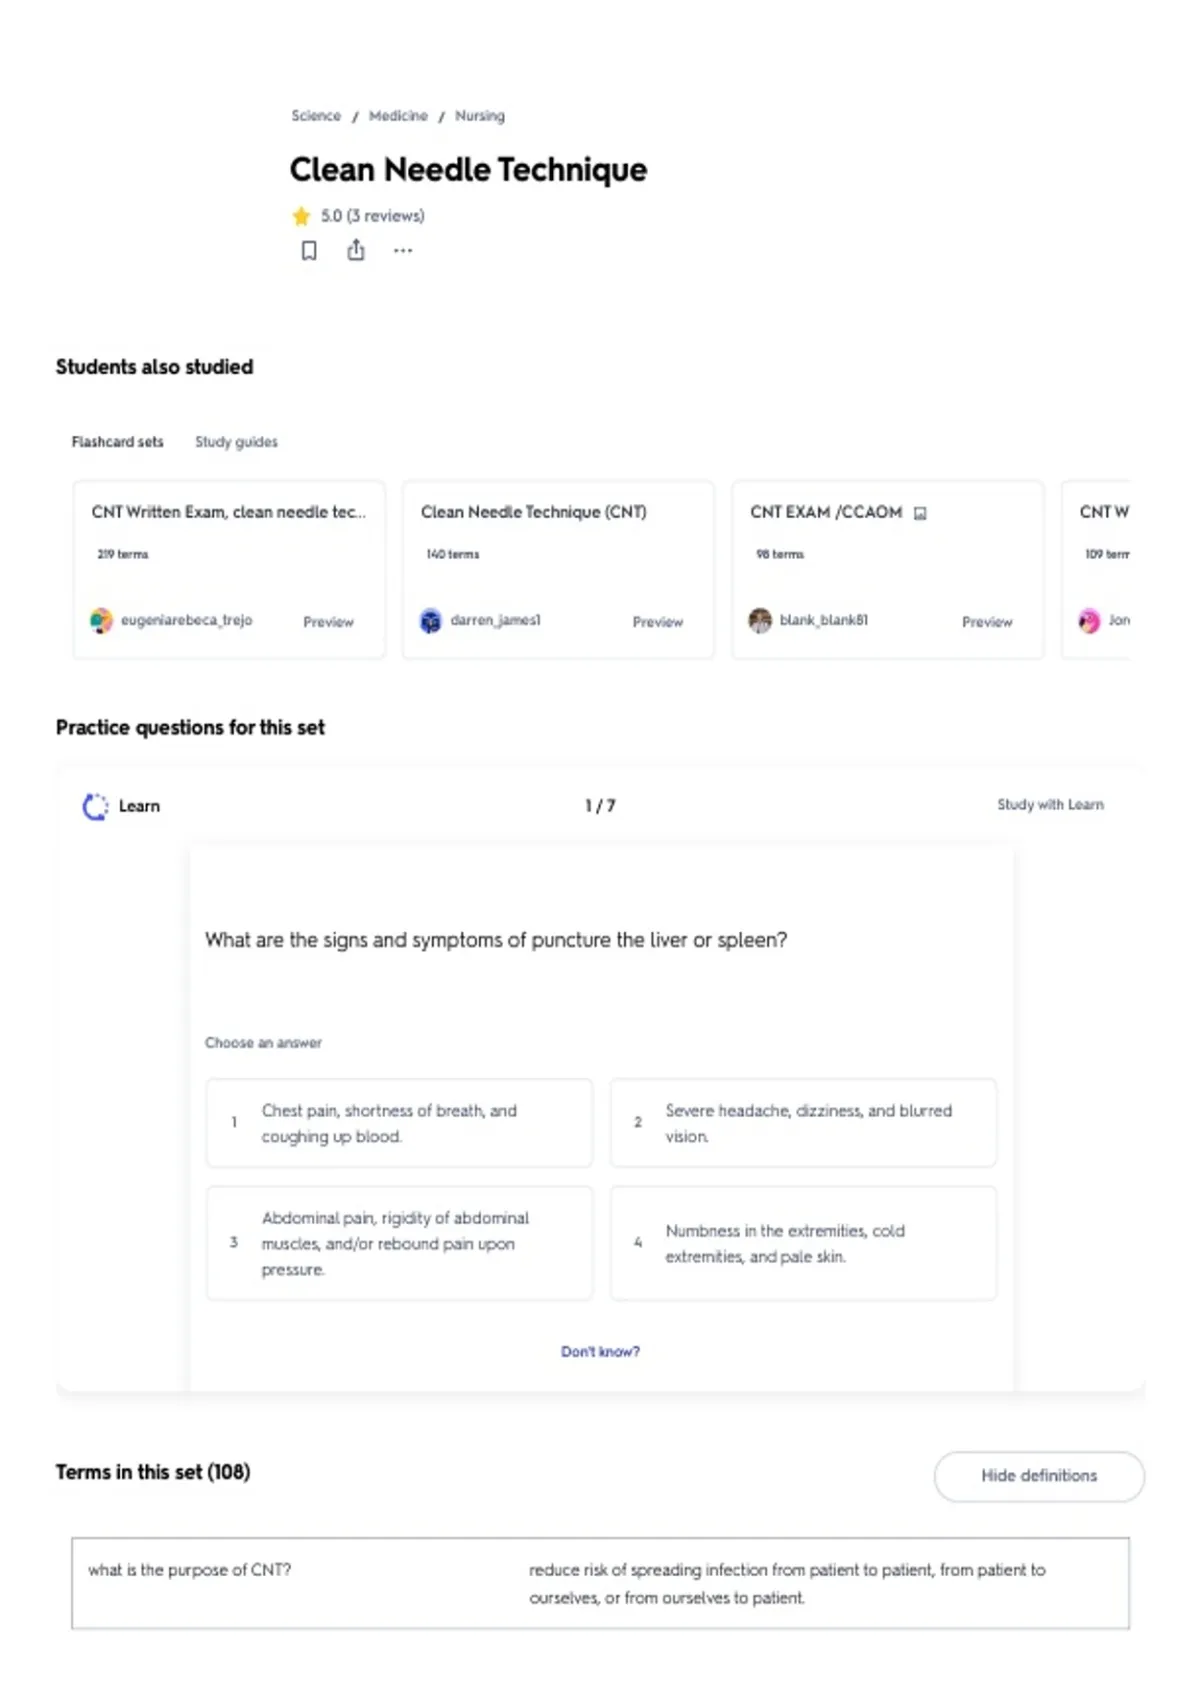Image resolution: width=1200 pixels, height=1700 pixels.
Task: Select answer 3 about abdominal pain
Action: click(399, 1243)
